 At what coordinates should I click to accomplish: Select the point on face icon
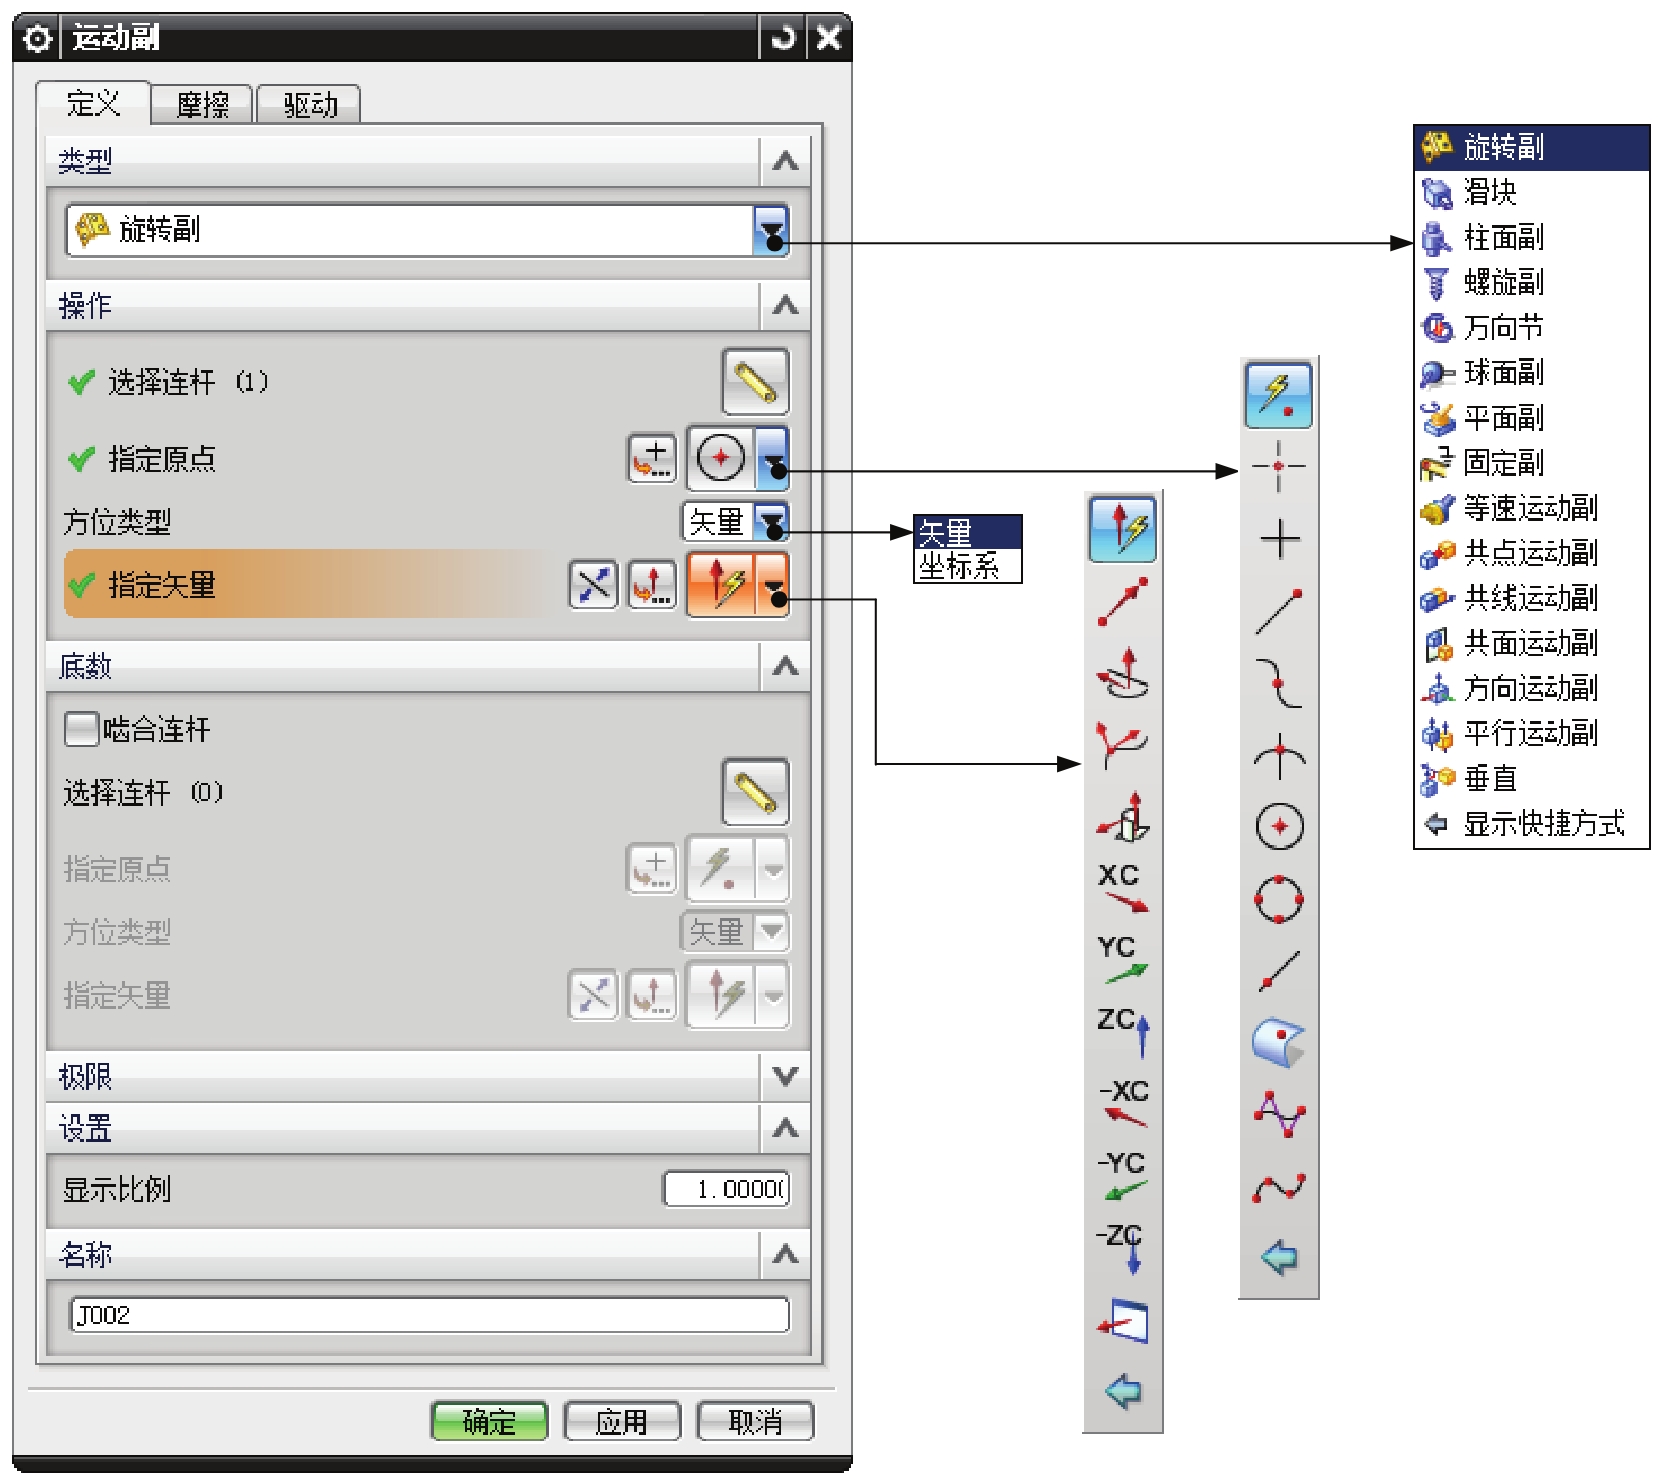click(x=1279, y=1043)
